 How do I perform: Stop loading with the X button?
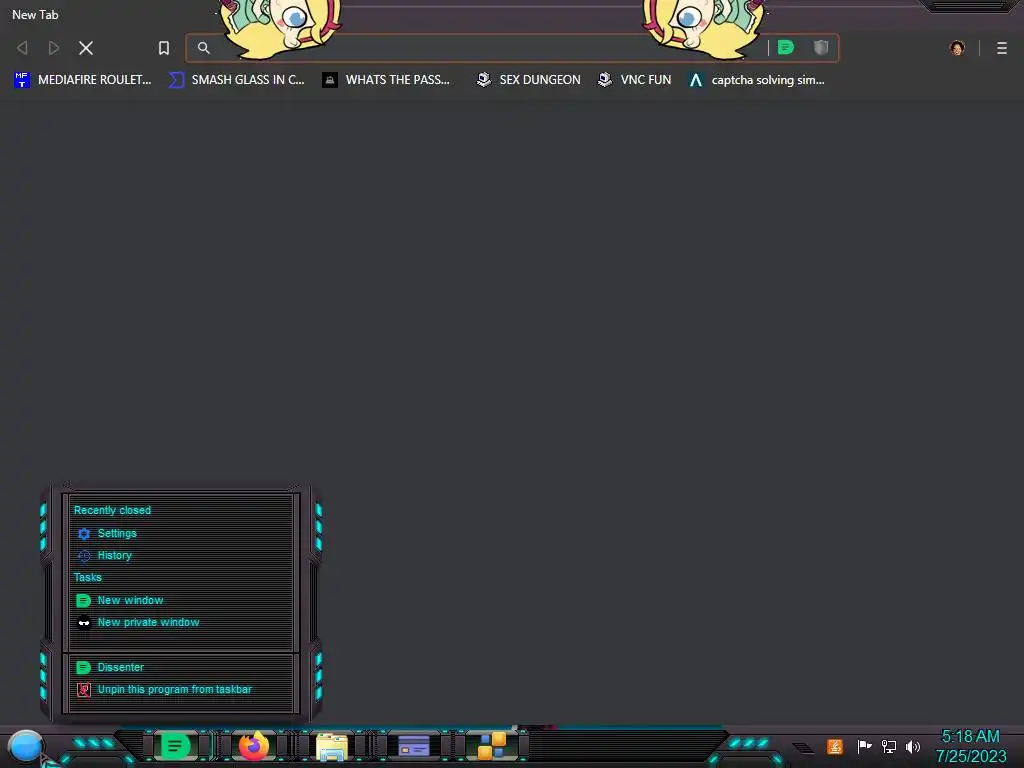coord(86,48)
